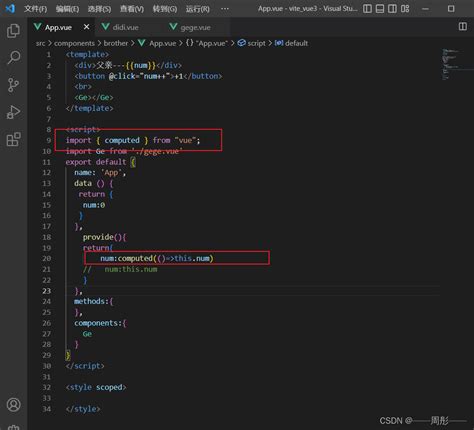
Task: Click line number 23 in the gutter
Action: (x=47, y=291)
